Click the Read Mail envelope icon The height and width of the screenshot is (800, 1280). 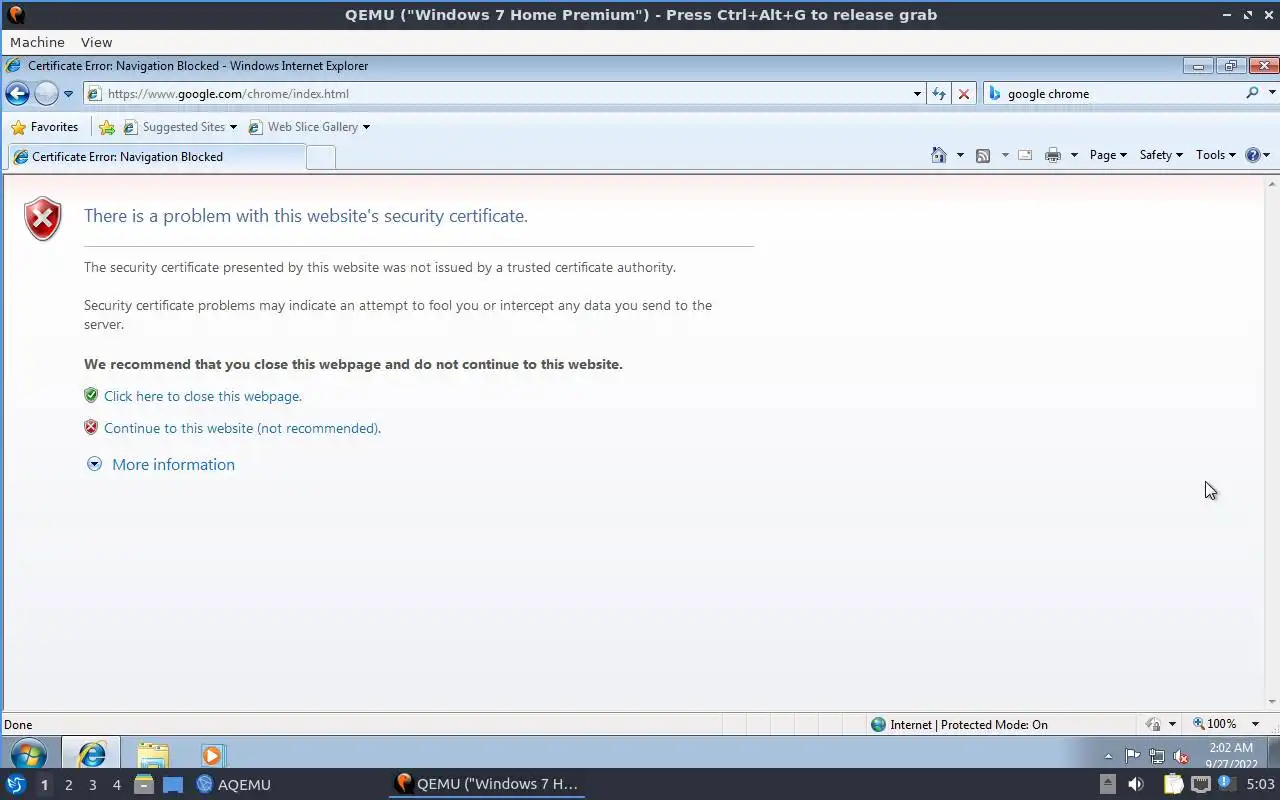1025,155
